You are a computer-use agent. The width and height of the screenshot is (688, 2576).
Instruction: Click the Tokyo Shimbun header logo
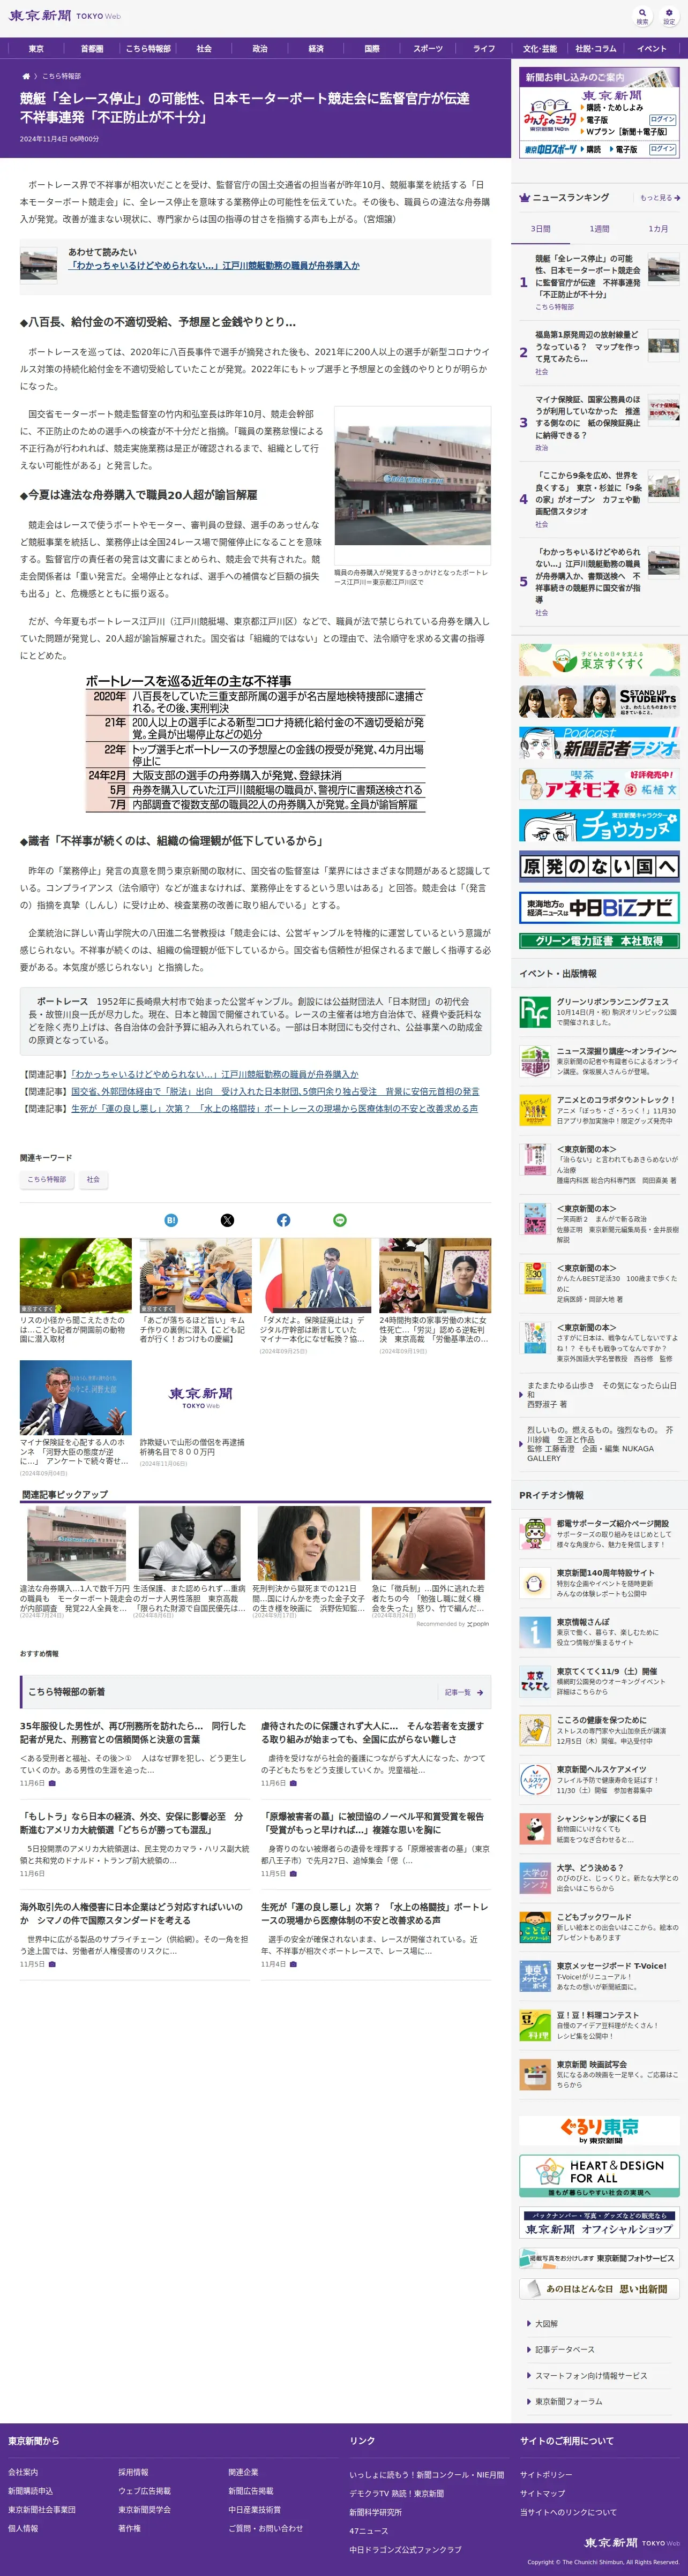(65, 16)
